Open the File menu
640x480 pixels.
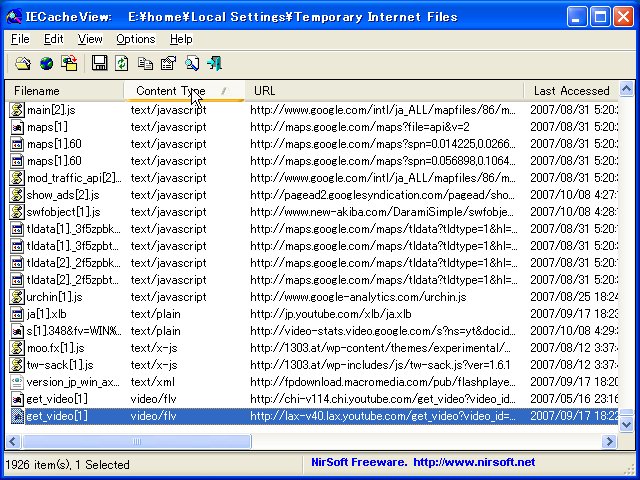click(x=20, y=39)
